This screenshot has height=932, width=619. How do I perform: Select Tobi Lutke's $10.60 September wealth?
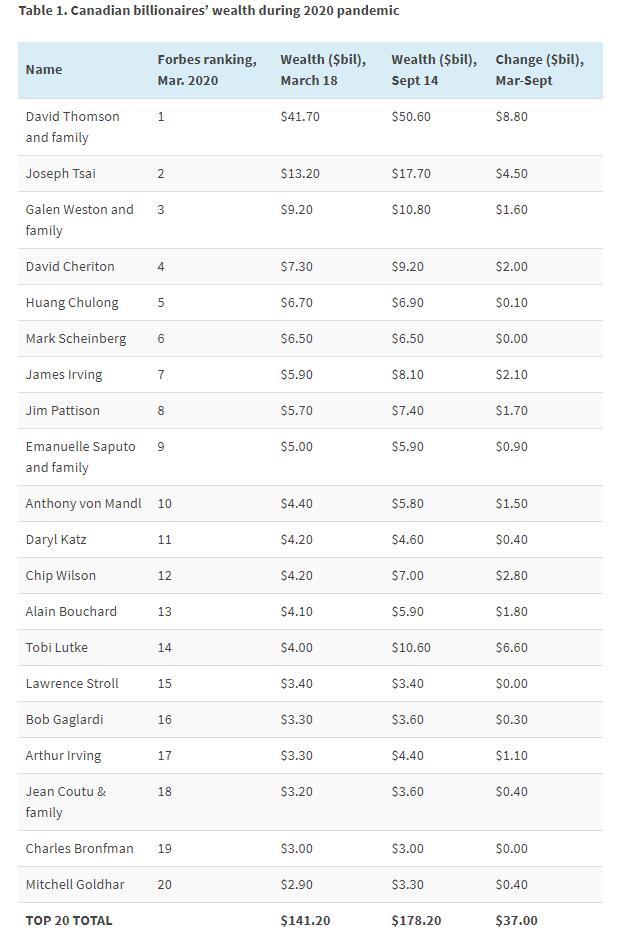[411, 647]
